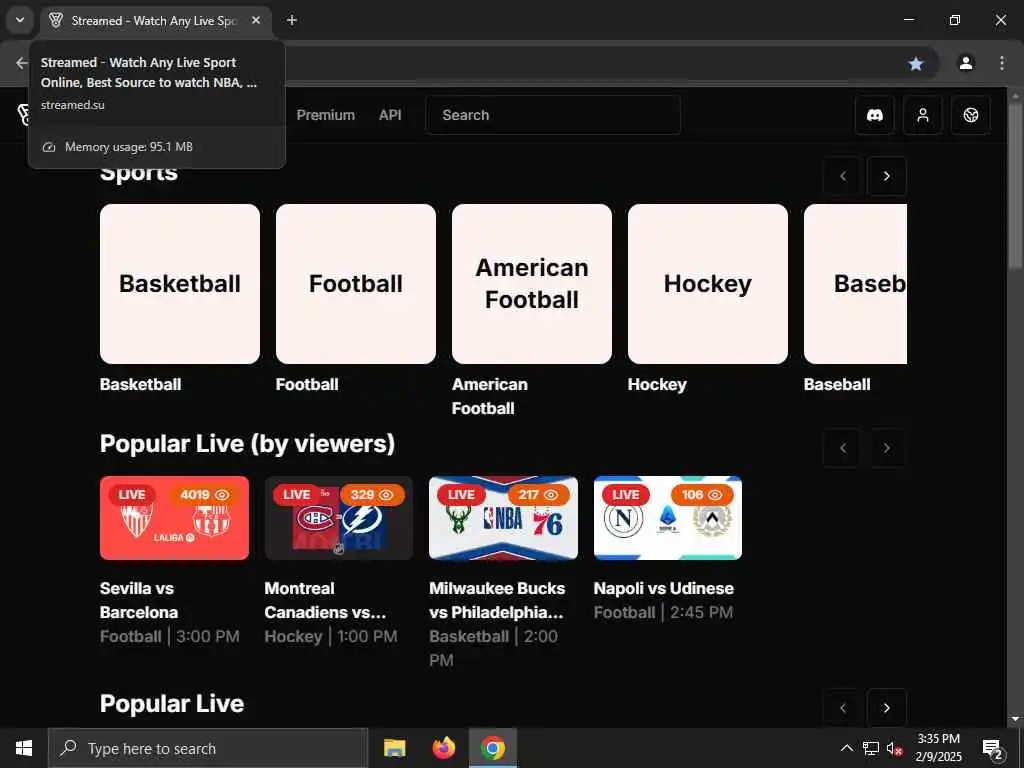The height and width of the screenshot is (768, 1024).
Task: Previous arrow in Popular Live (by viewers)
Action: pyautogui.click(x=842, y=448)
